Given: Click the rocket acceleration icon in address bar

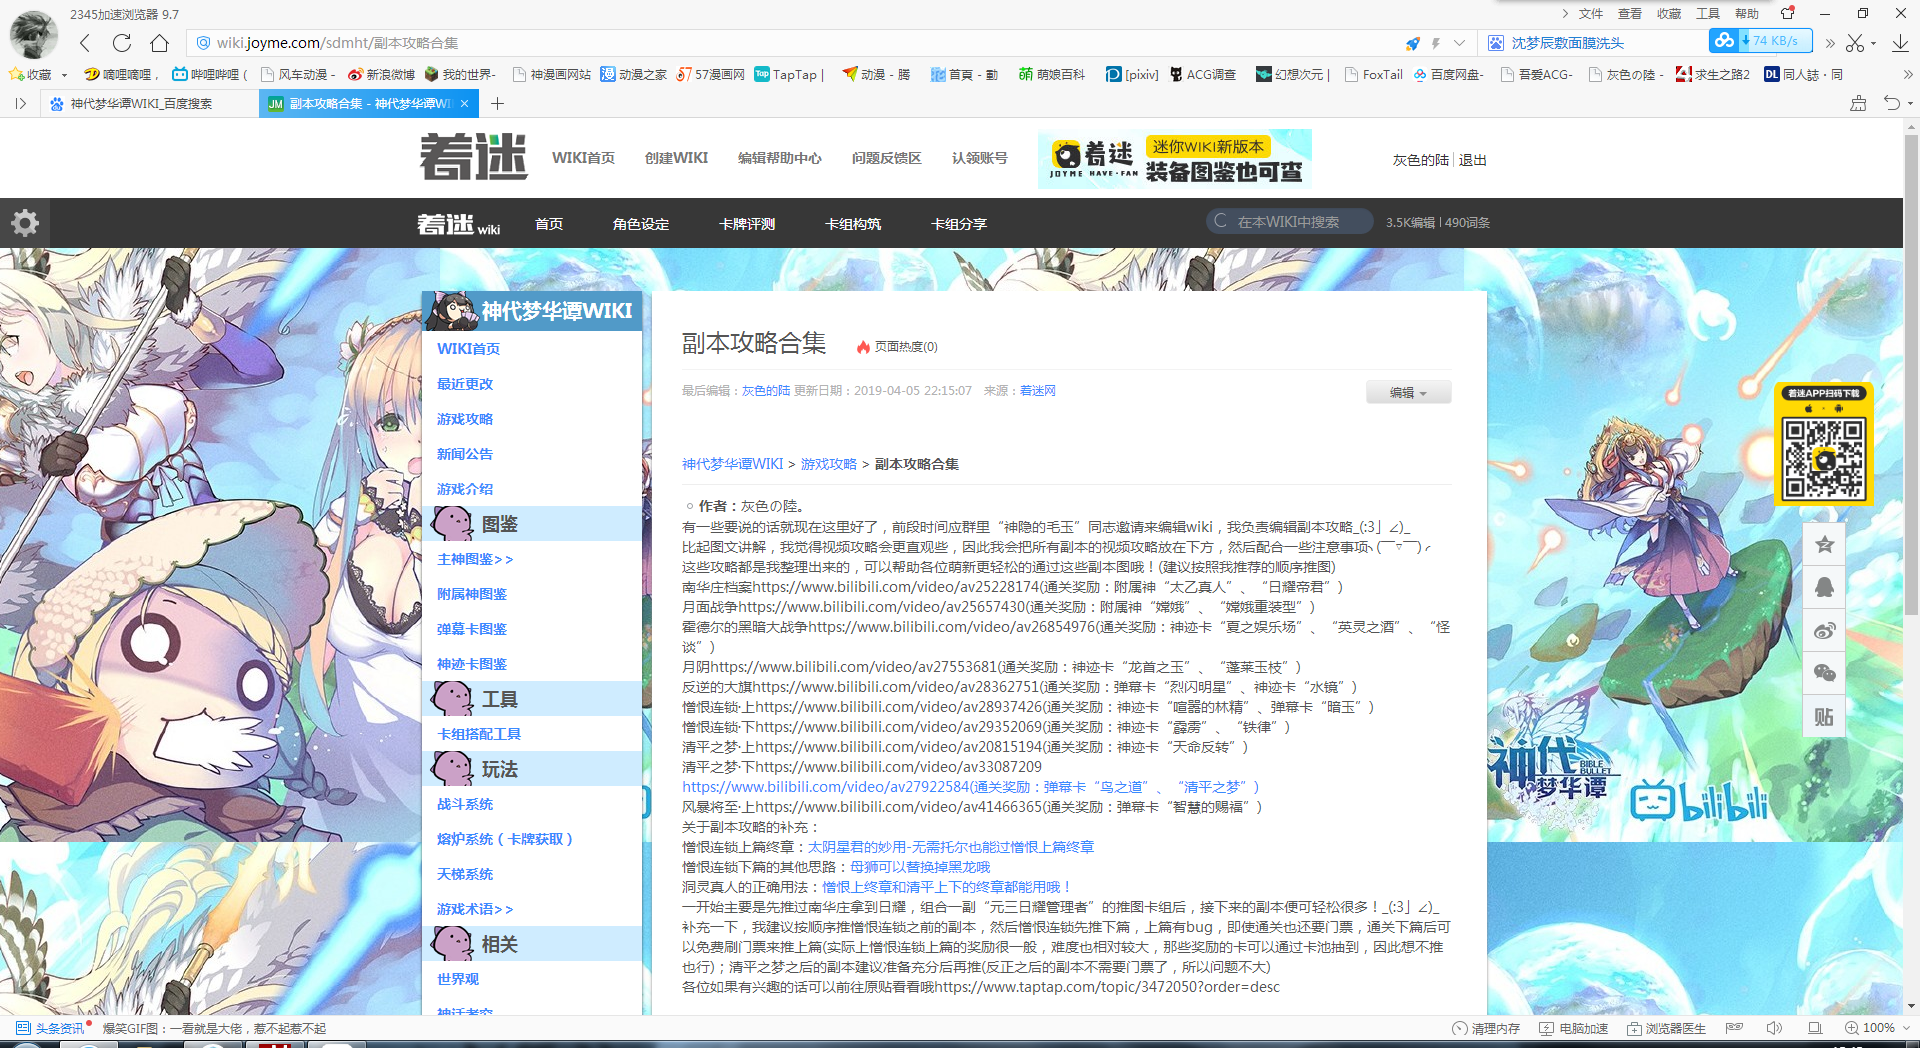Looking at the screenshot, I should (x=1412, y=43).
